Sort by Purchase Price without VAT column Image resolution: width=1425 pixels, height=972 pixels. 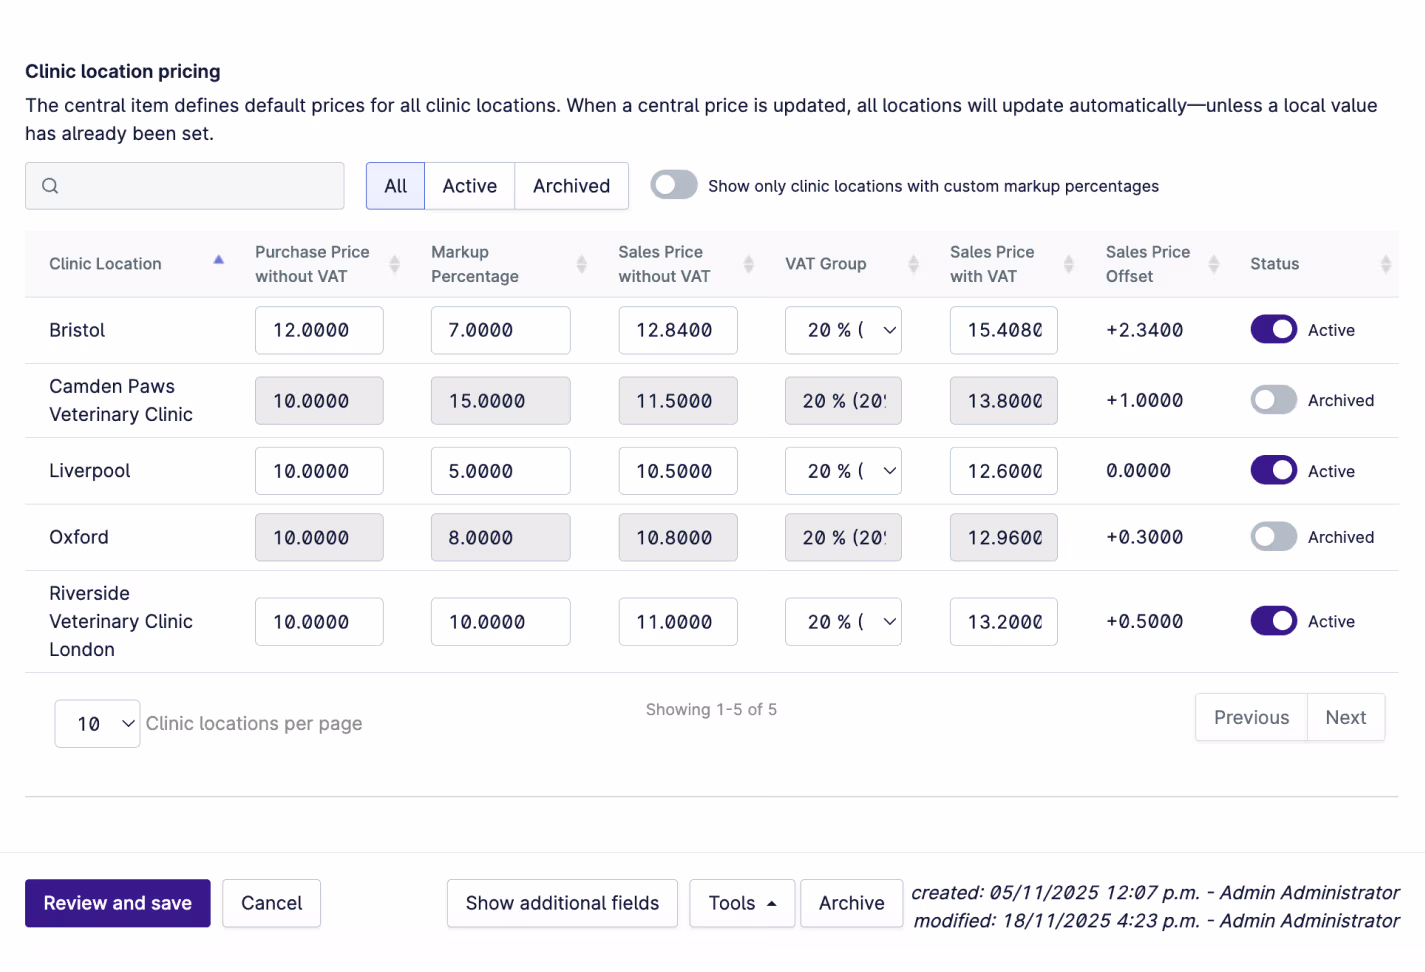coord(395,263)
